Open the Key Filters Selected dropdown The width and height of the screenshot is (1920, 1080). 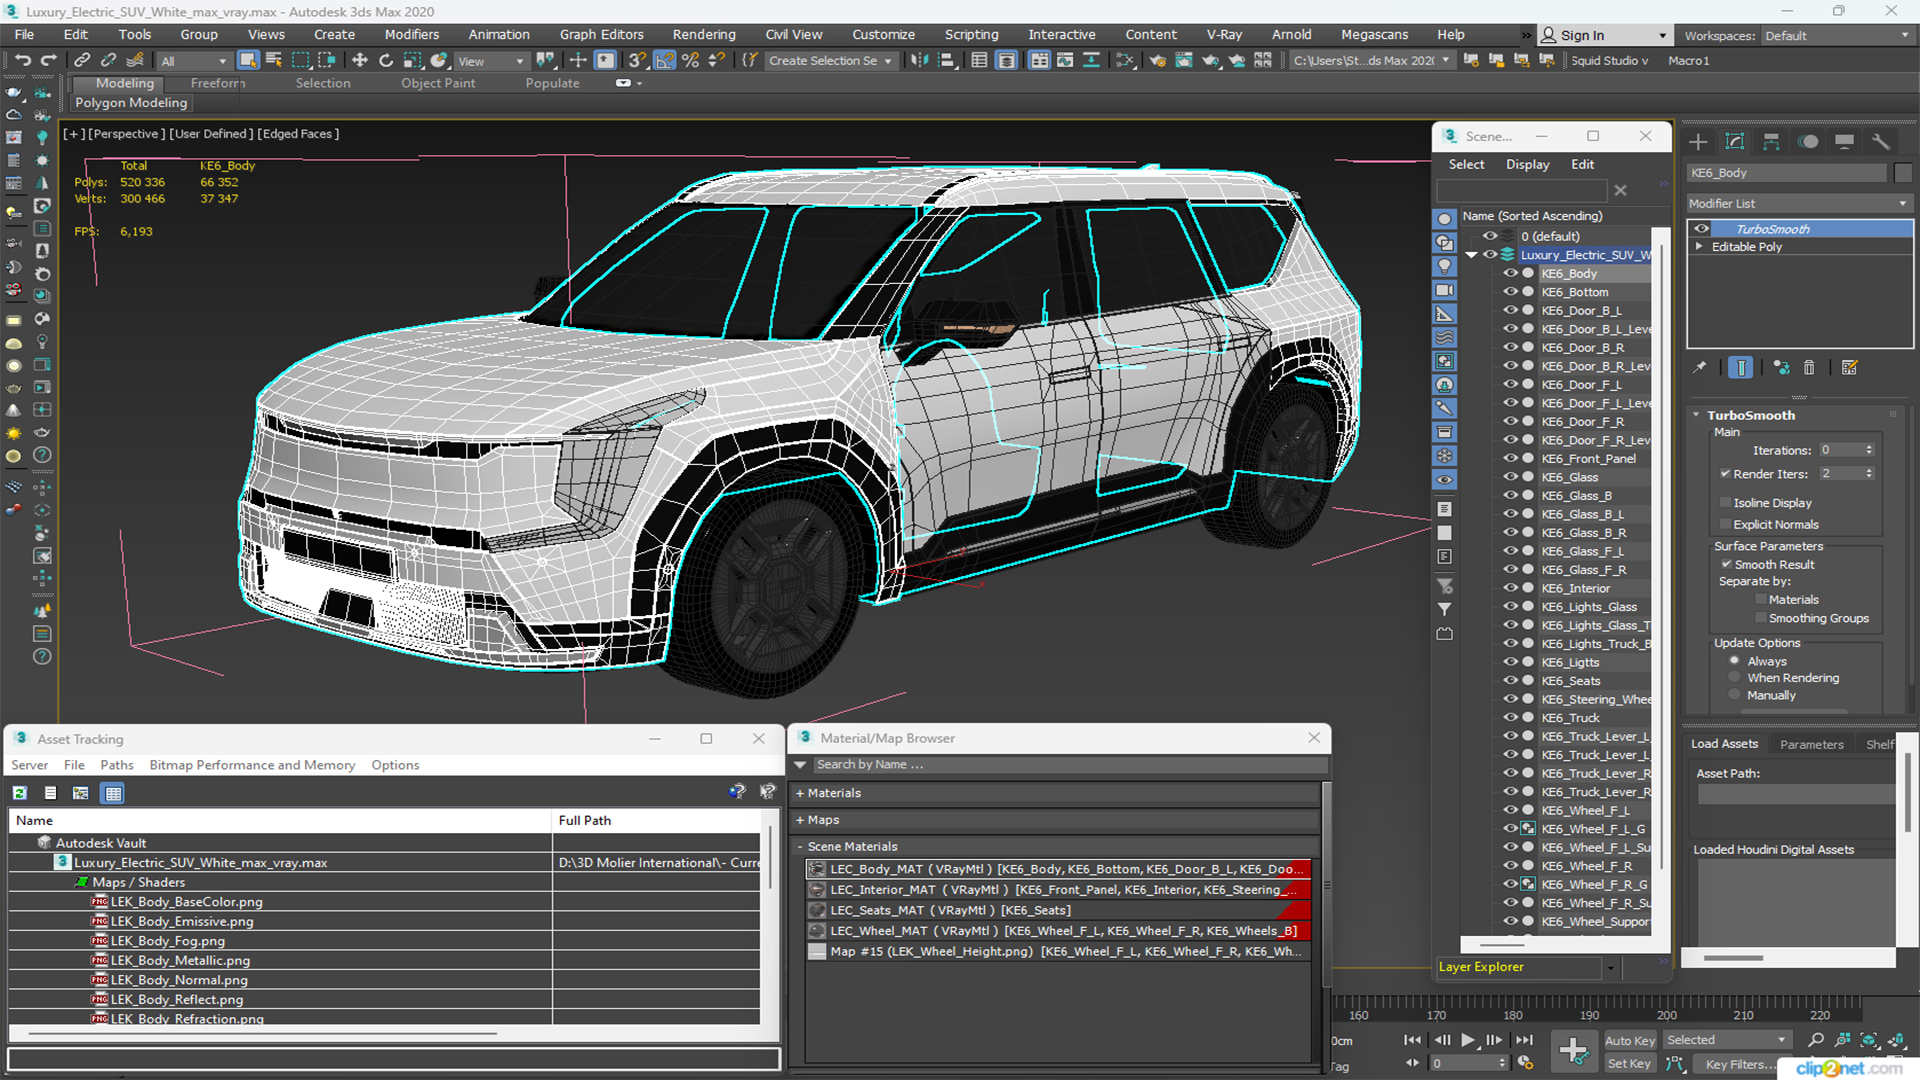[1727, 1040]
